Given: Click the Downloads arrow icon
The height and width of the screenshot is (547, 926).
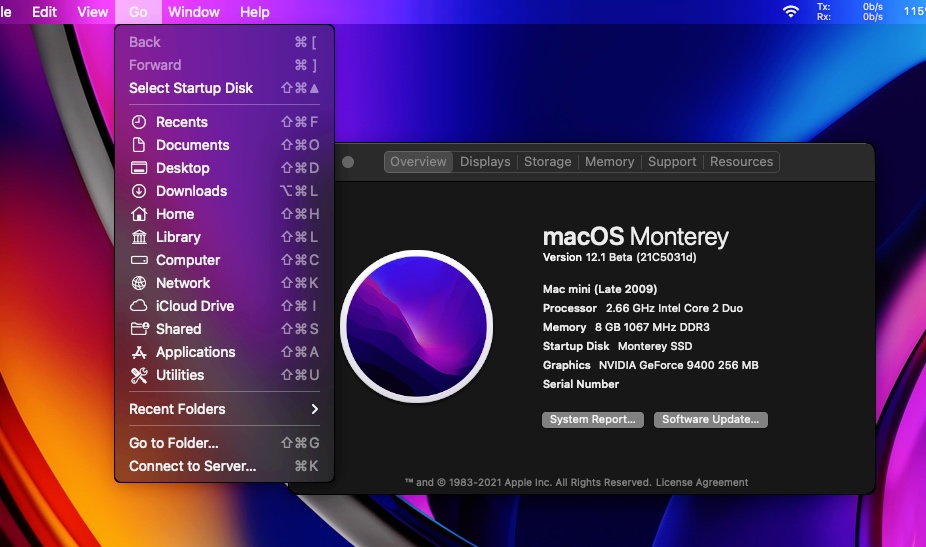Looking at the screenshot, I should [x=139, y=191].
